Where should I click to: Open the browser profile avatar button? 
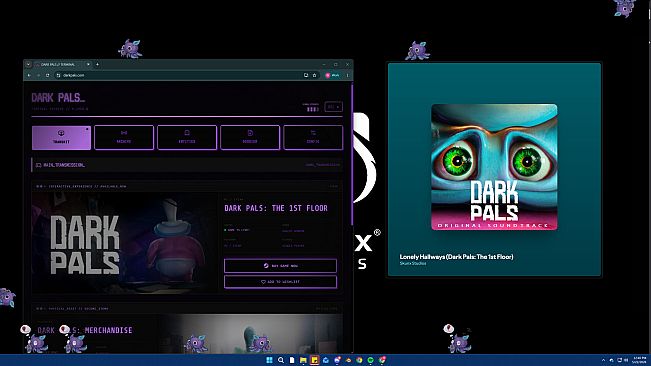(x=333, y=75)
